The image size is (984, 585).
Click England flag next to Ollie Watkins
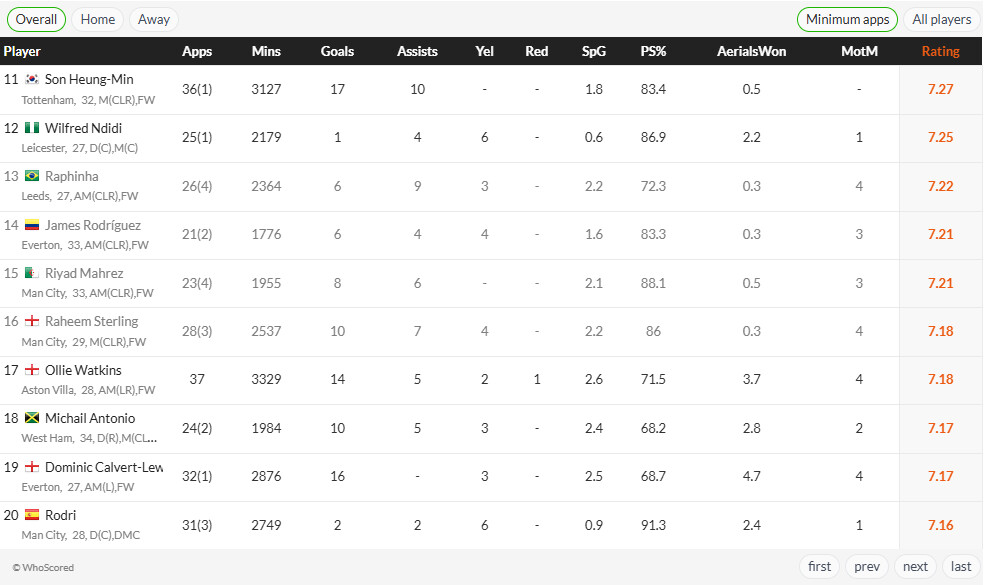pyautogui.click(x=32, y=370)
